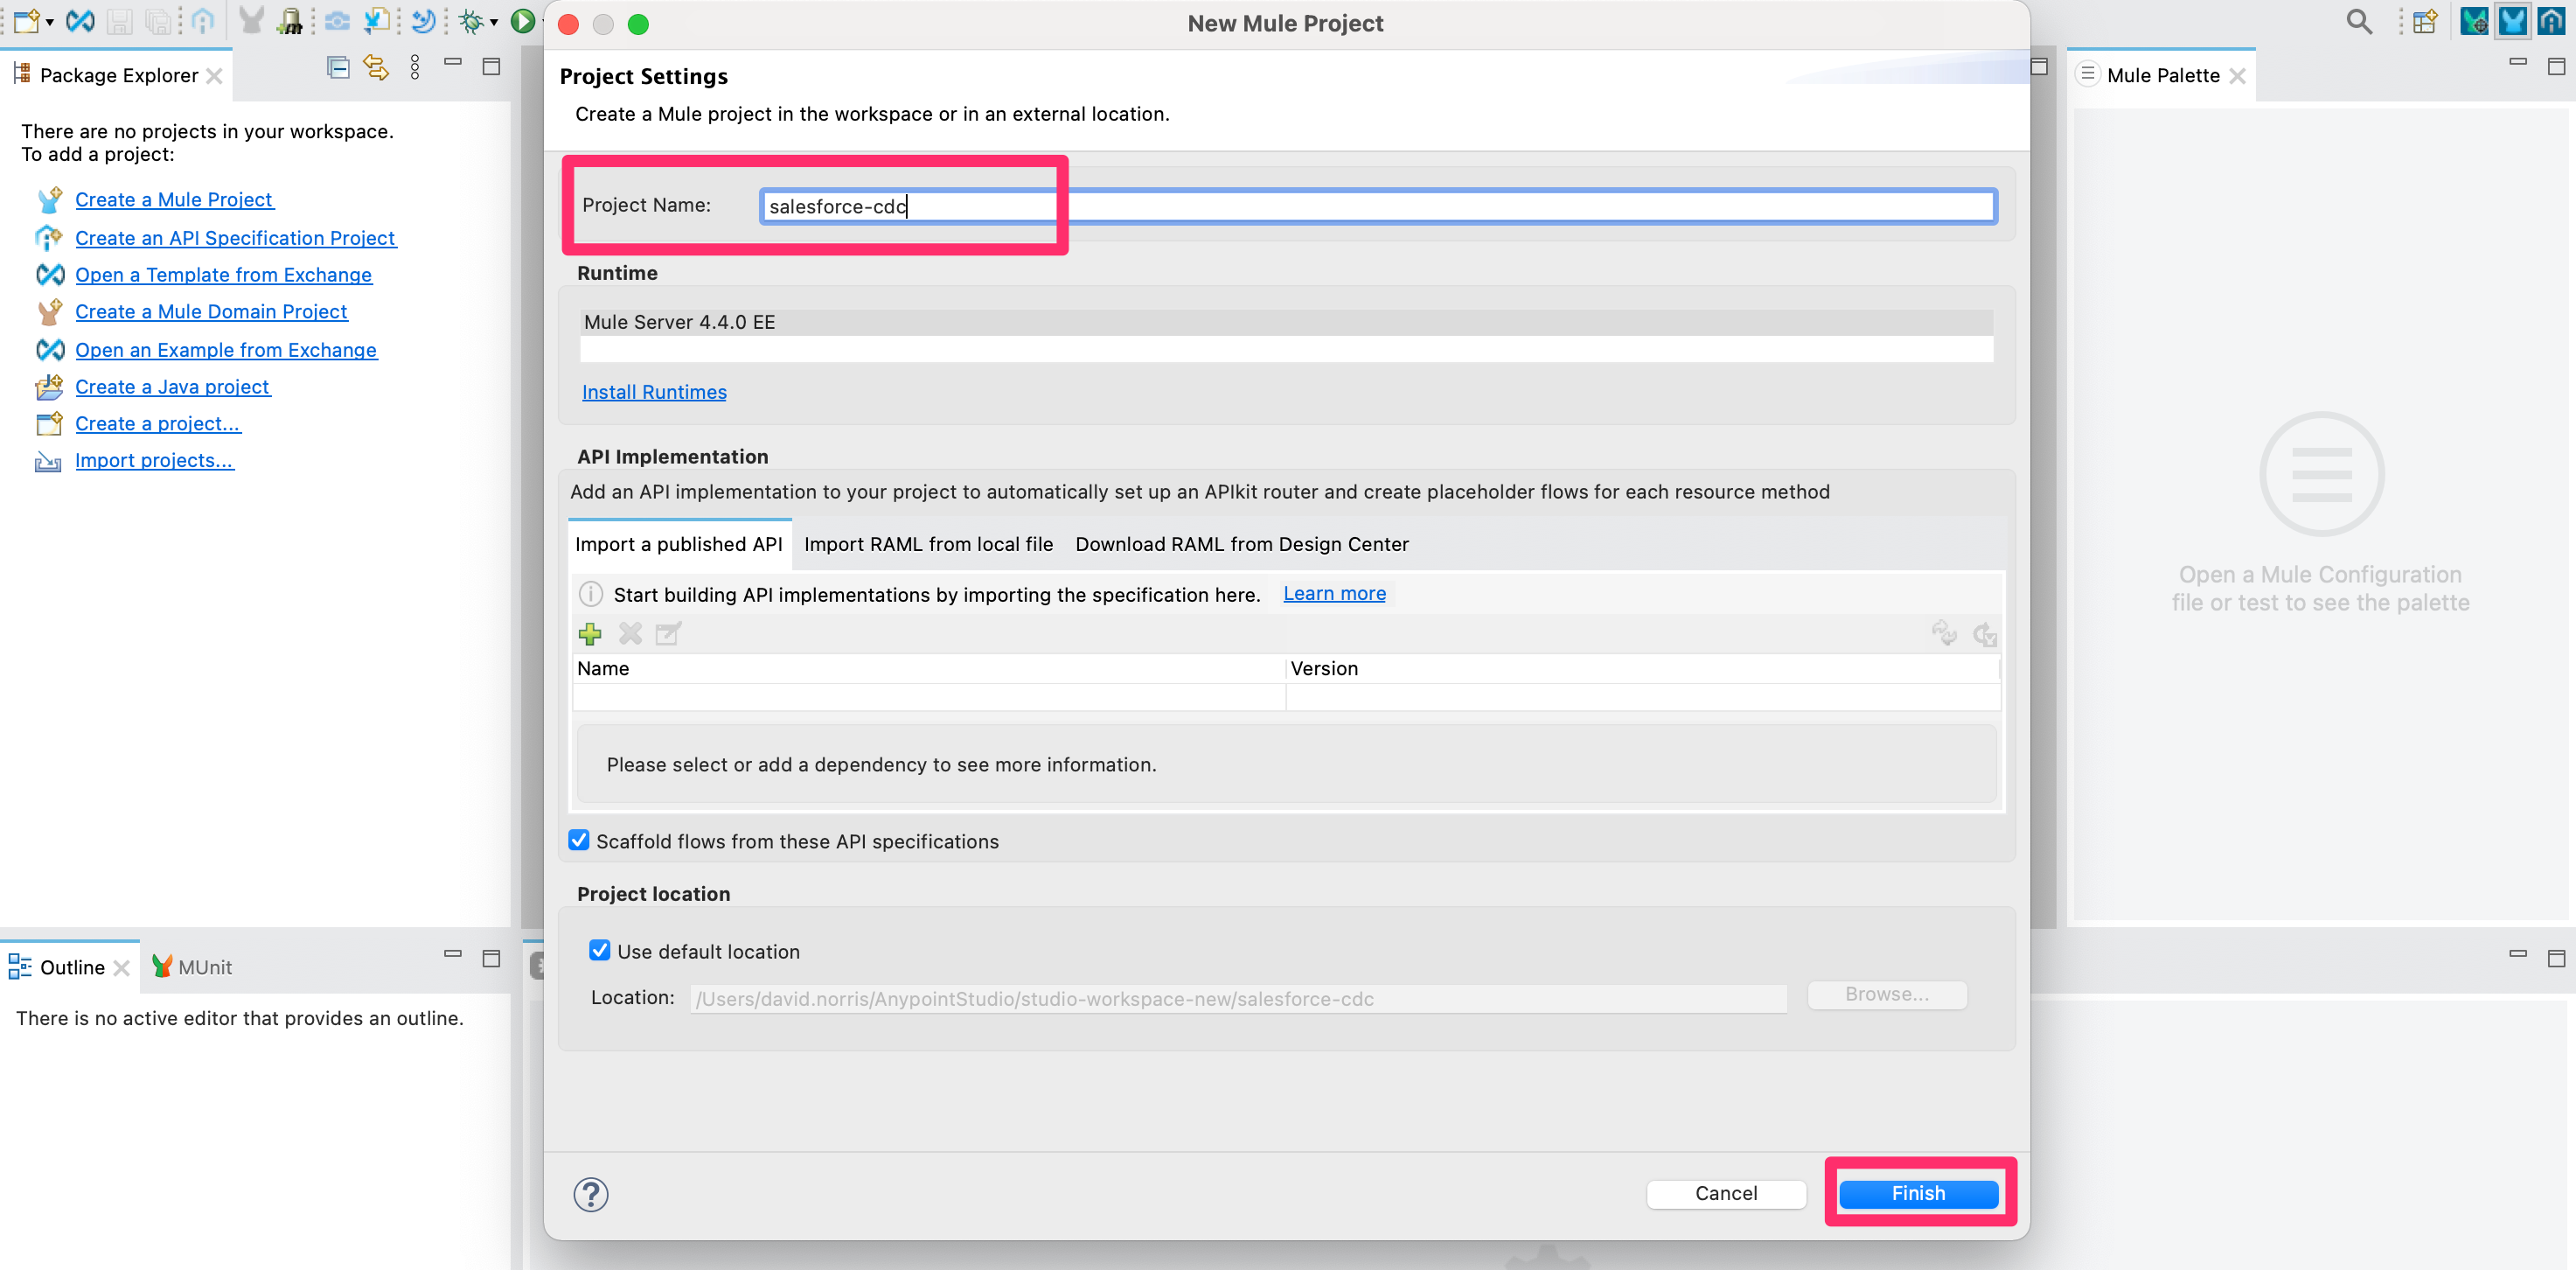
Task: Click the Name column header
Action: pos(928,668)
